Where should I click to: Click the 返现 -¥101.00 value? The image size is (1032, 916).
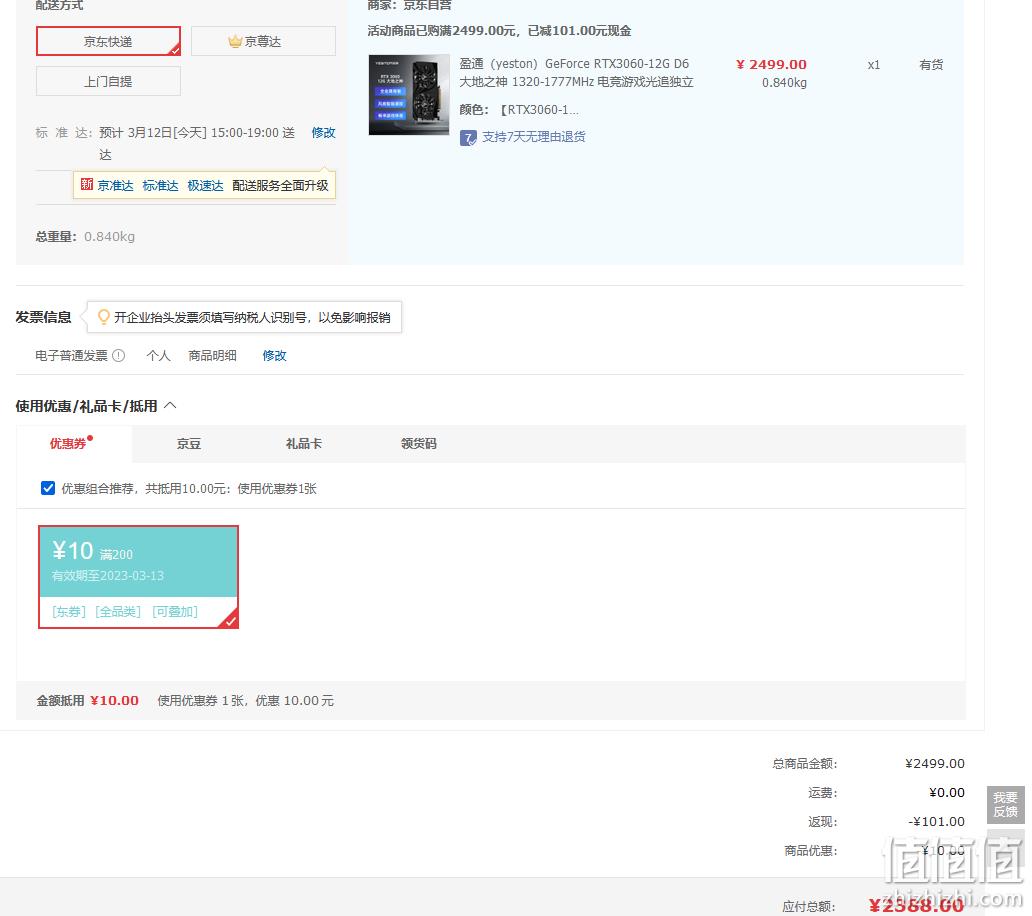(937, 822)
